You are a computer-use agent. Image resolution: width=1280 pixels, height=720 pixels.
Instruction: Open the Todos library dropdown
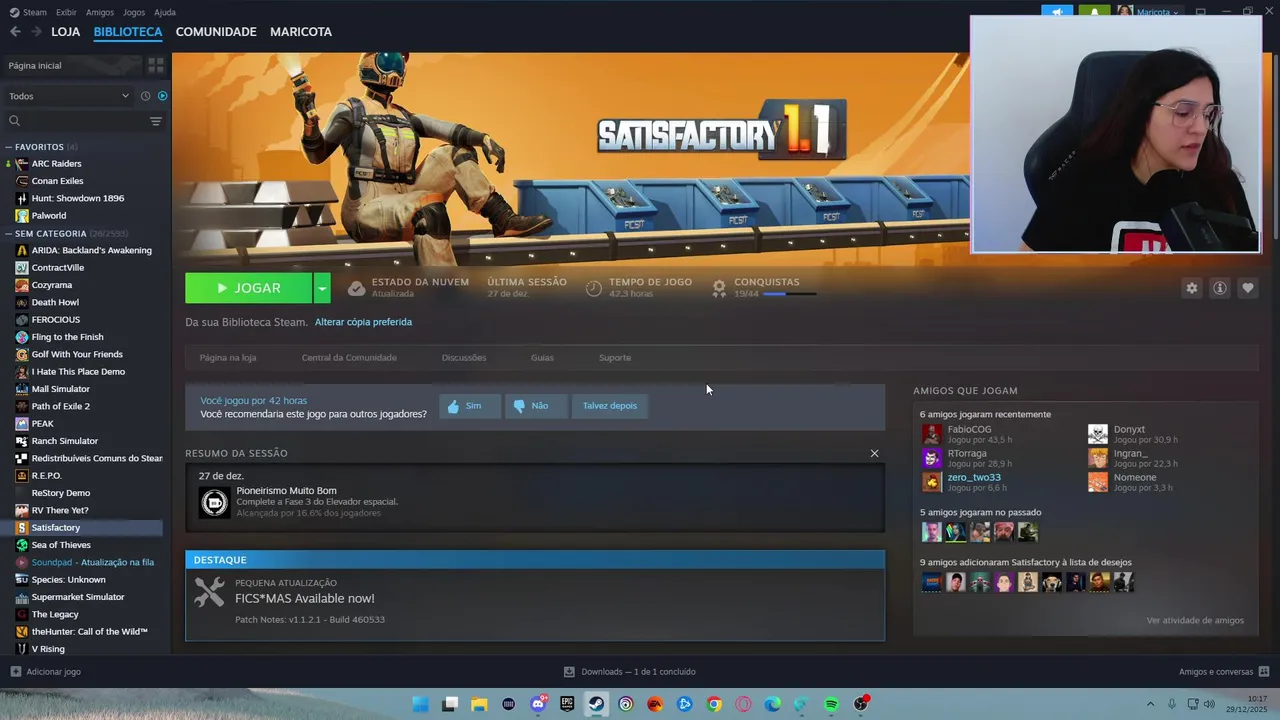(69, 96)
